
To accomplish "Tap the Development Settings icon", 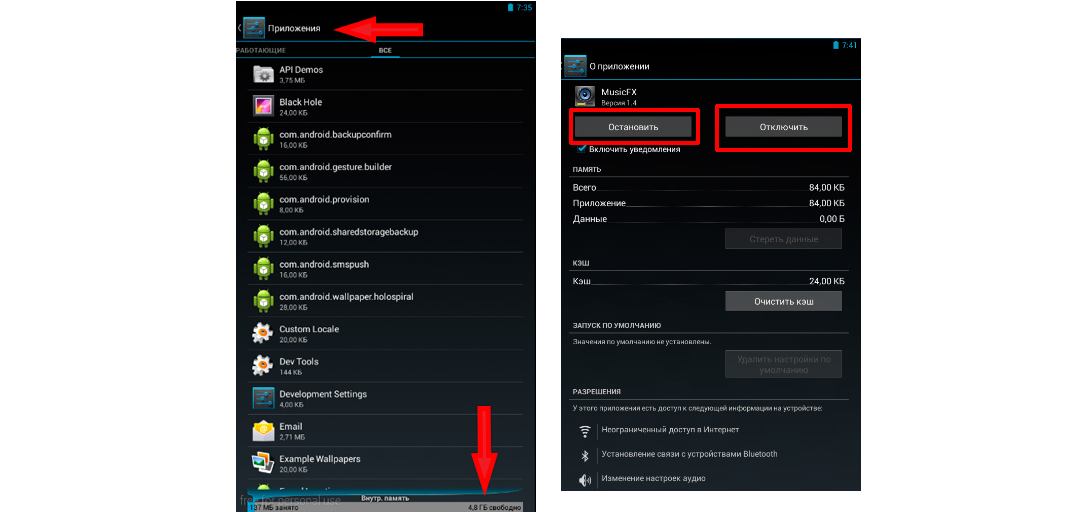I will tap(263, 398).
